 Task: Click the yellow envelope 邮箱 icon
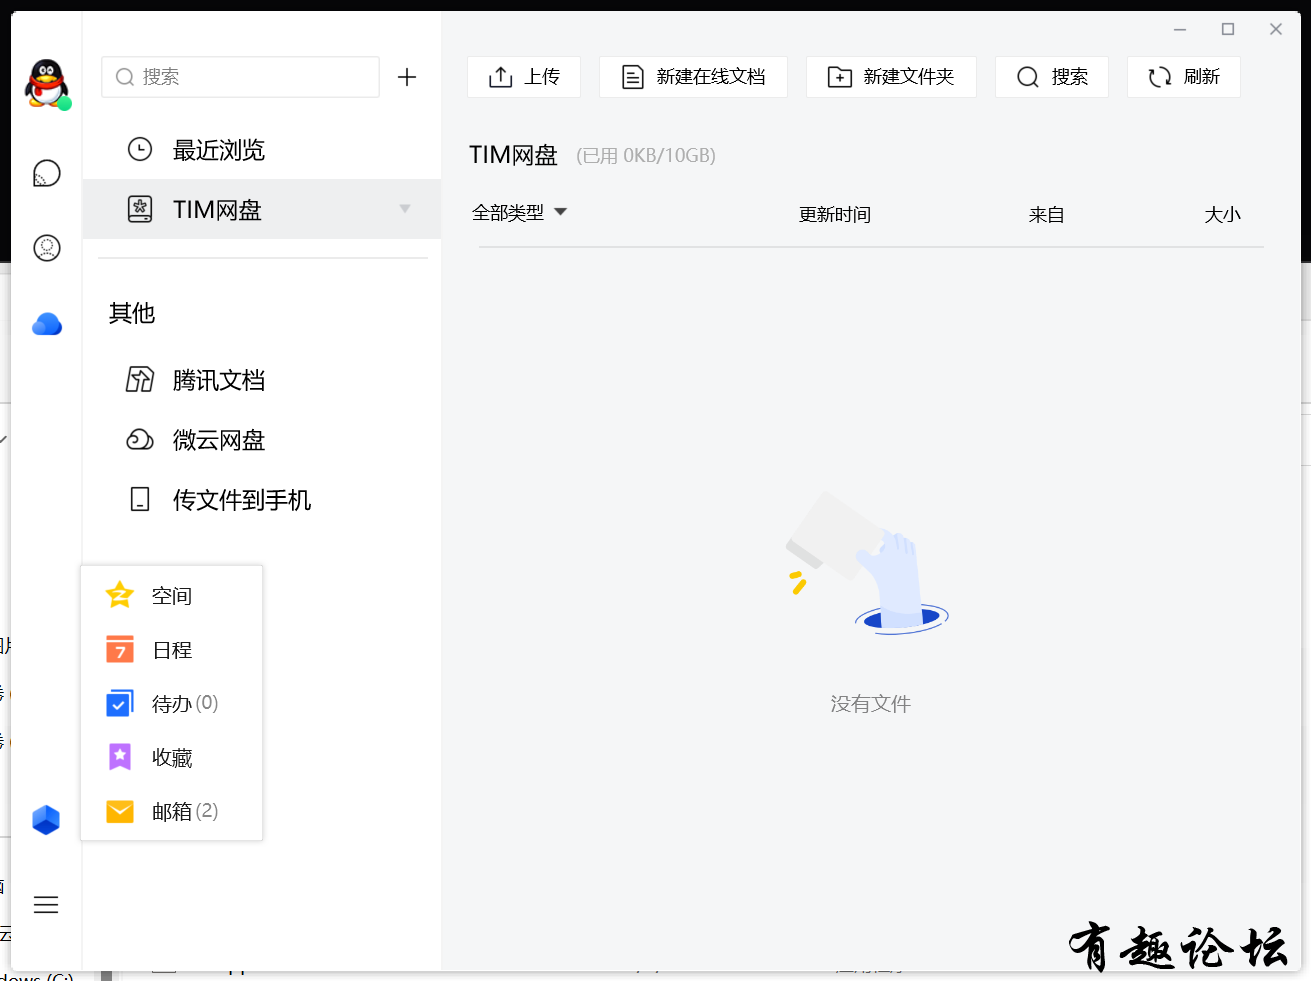[x=120, y=811]
